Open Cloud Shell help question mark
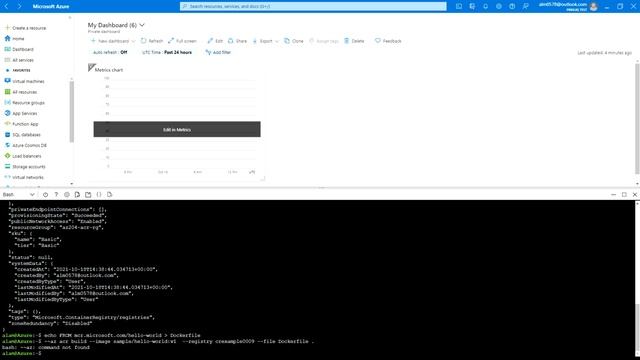The height and width of the screenshot is (360, 640). click(56, 195)
